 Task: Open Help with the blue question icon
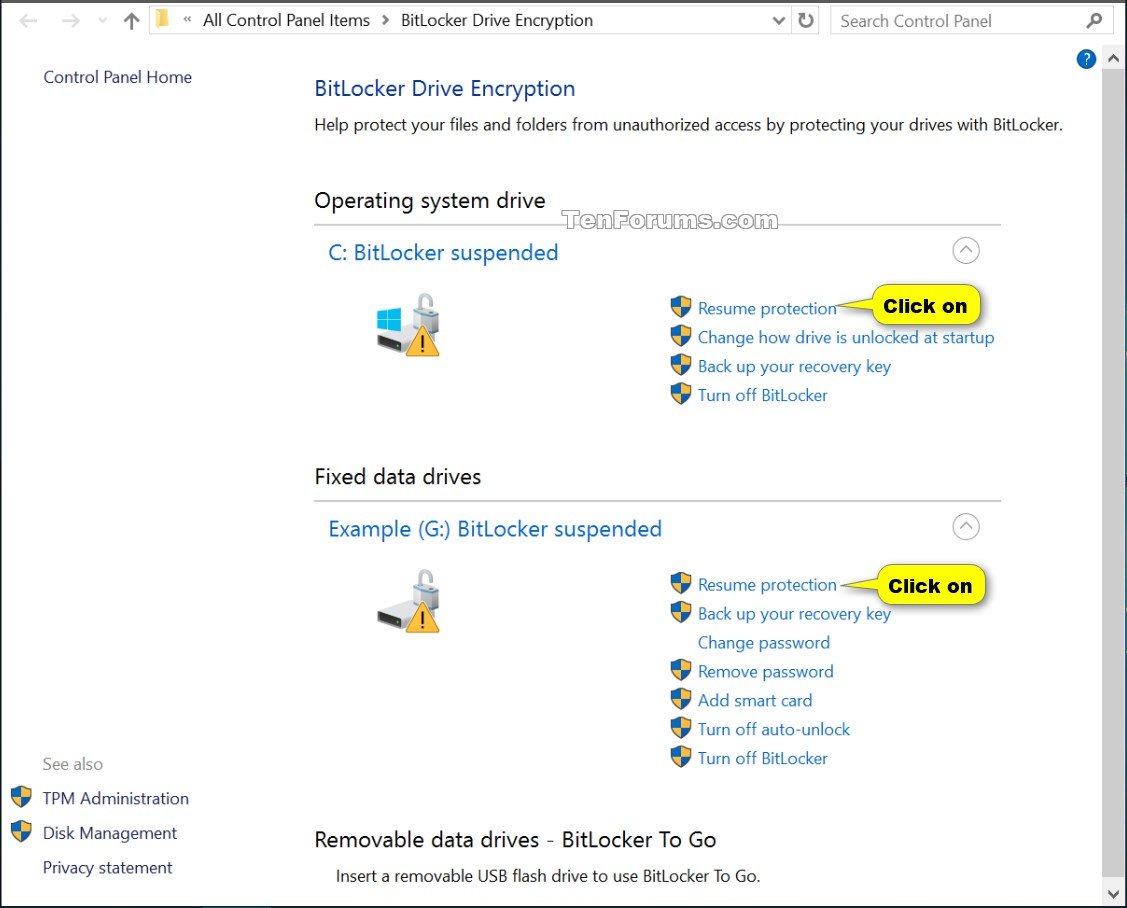coord(1086,59)
